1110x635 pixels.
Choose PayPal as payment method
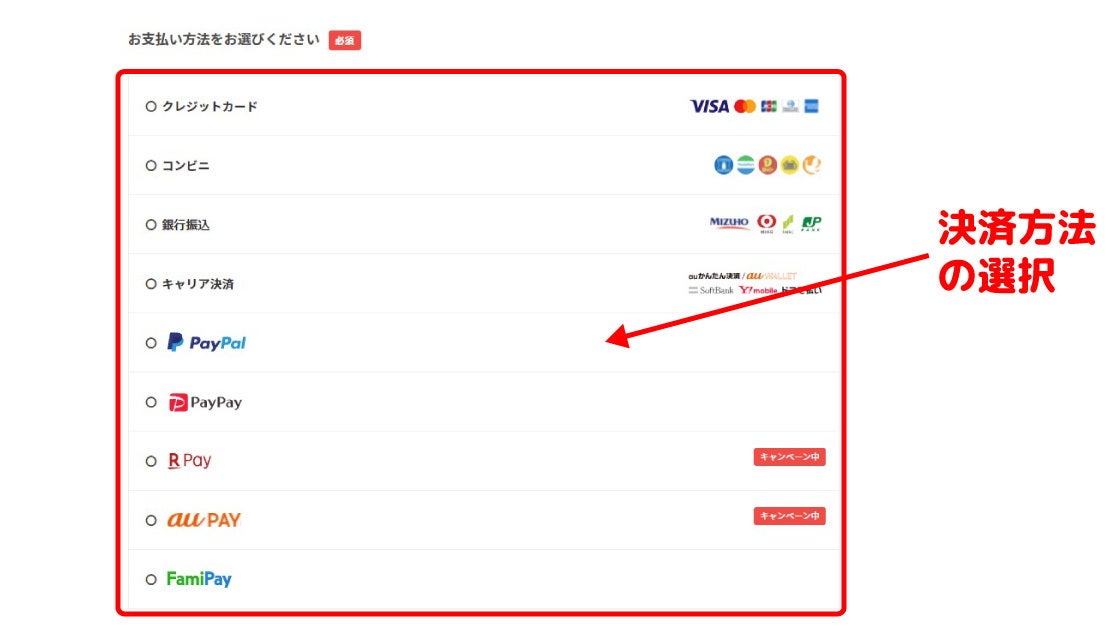point(151,343)
